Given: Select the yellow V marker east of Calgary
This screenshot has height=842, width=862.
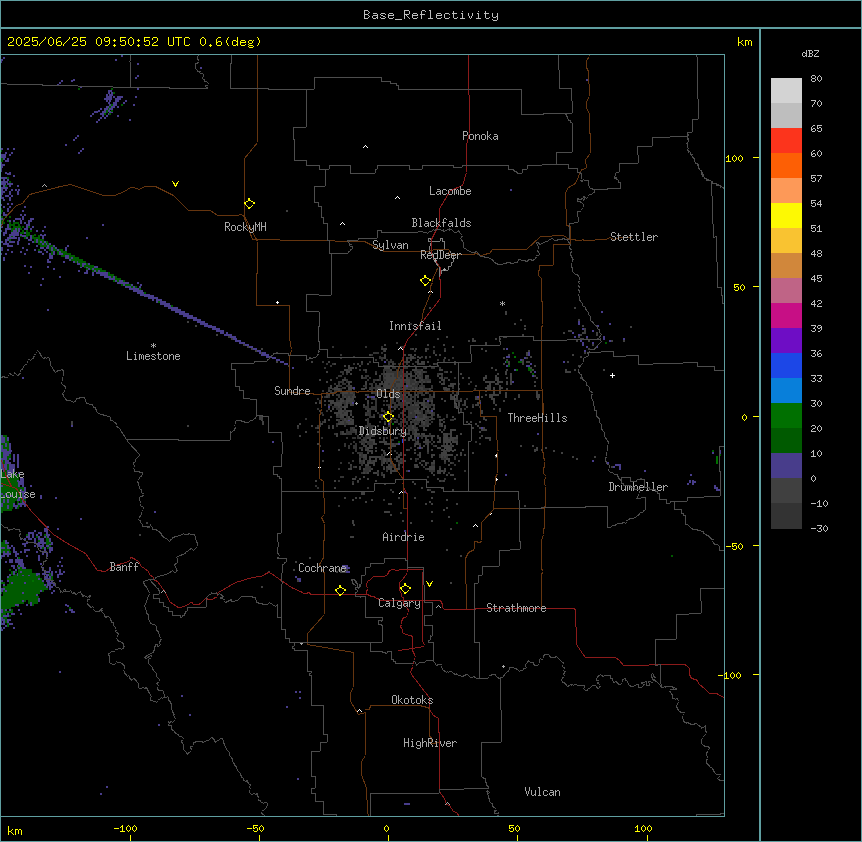Looking at the screenshot, I should pos(429,584).
